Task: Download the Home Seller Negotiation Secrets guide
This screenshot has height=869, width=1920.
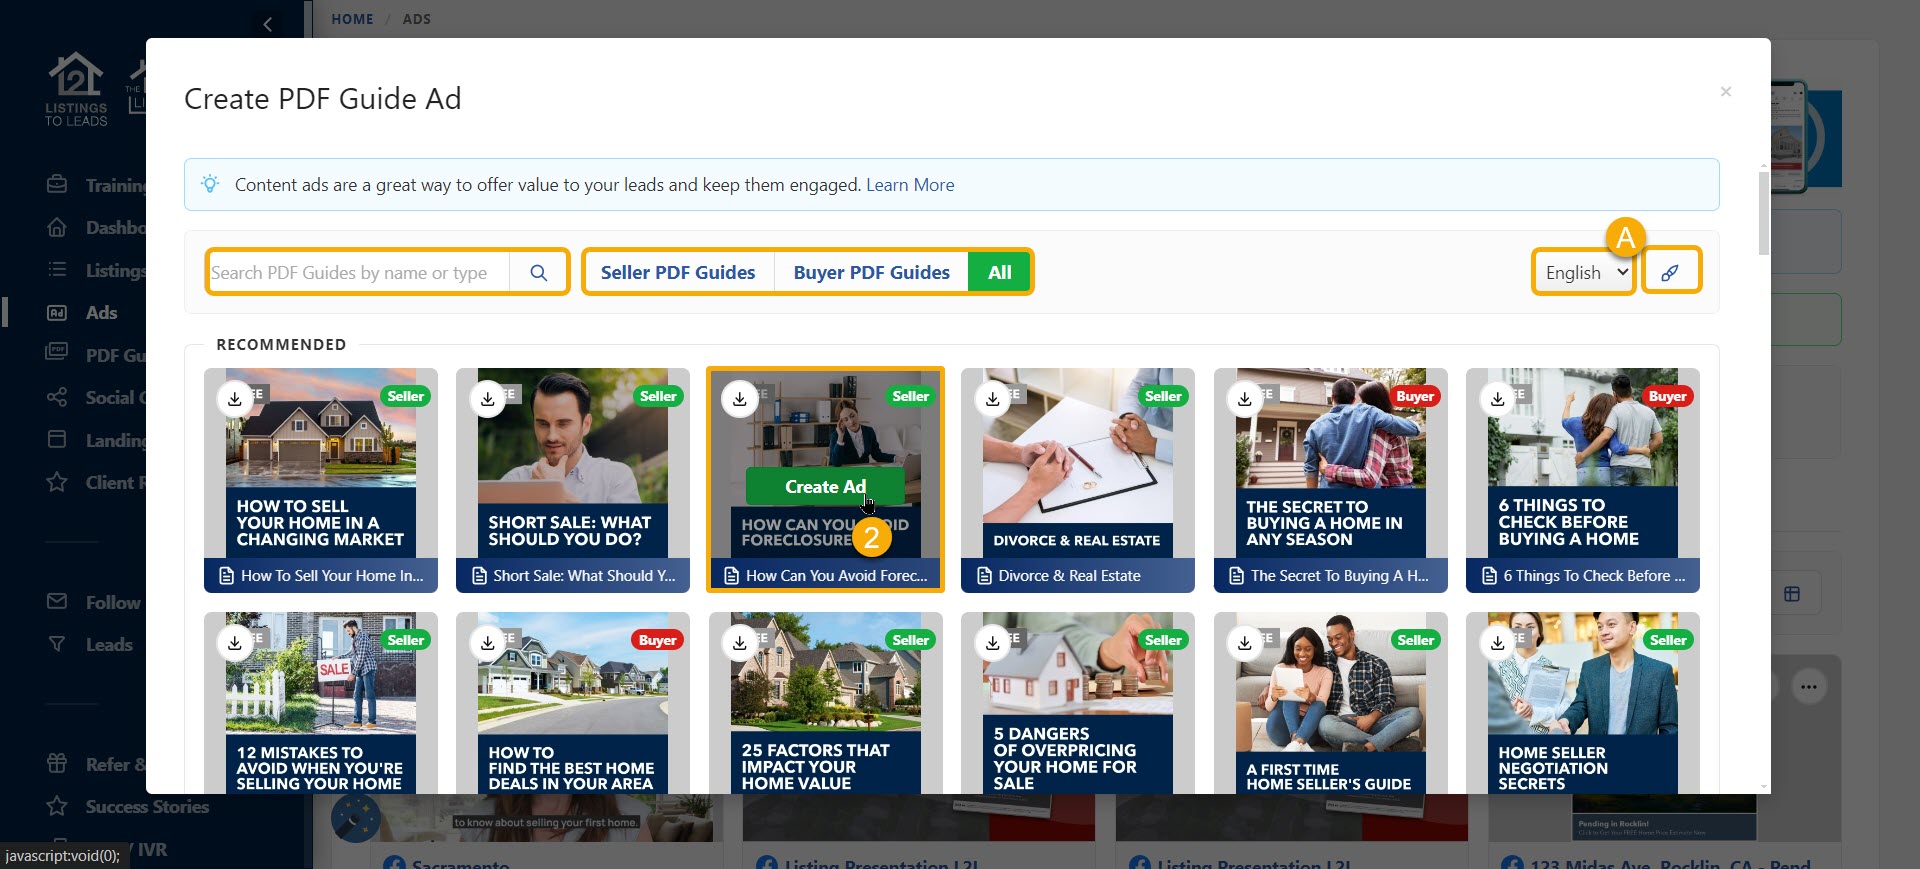Action: (1497, 643)
